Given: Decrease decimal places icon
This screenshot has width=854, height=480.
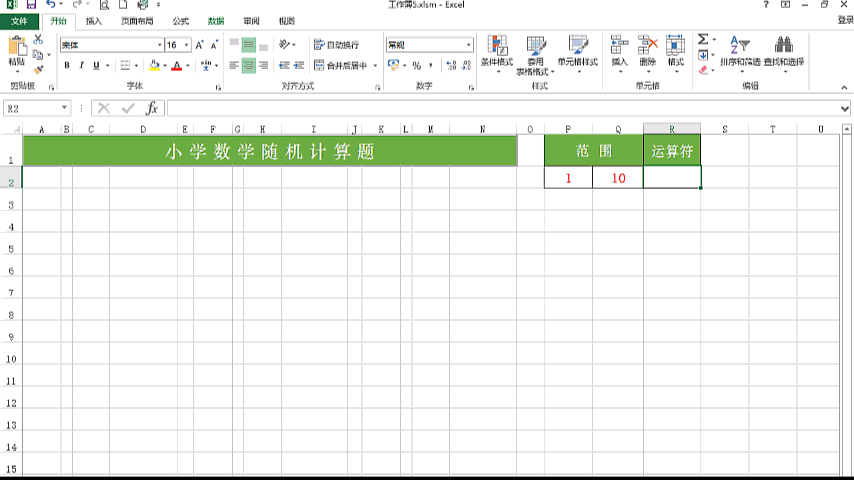Looking at the screenshot, I should coord(466,65).
